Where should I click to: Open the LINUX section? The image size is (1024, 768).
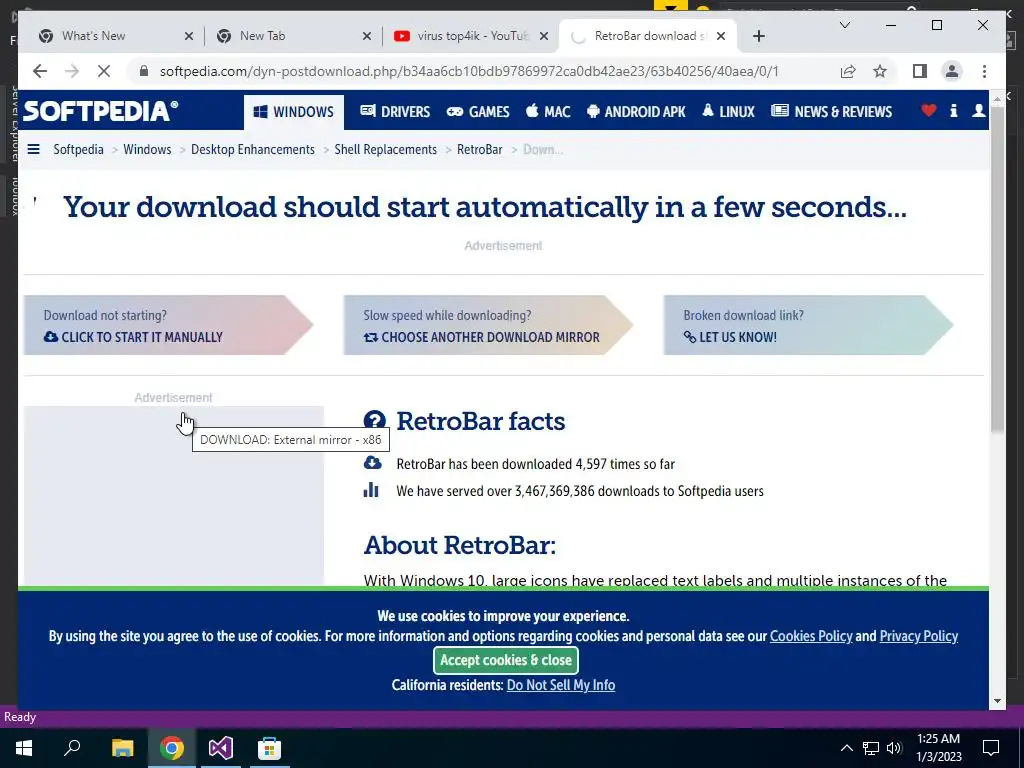click(x=728, y=112)
